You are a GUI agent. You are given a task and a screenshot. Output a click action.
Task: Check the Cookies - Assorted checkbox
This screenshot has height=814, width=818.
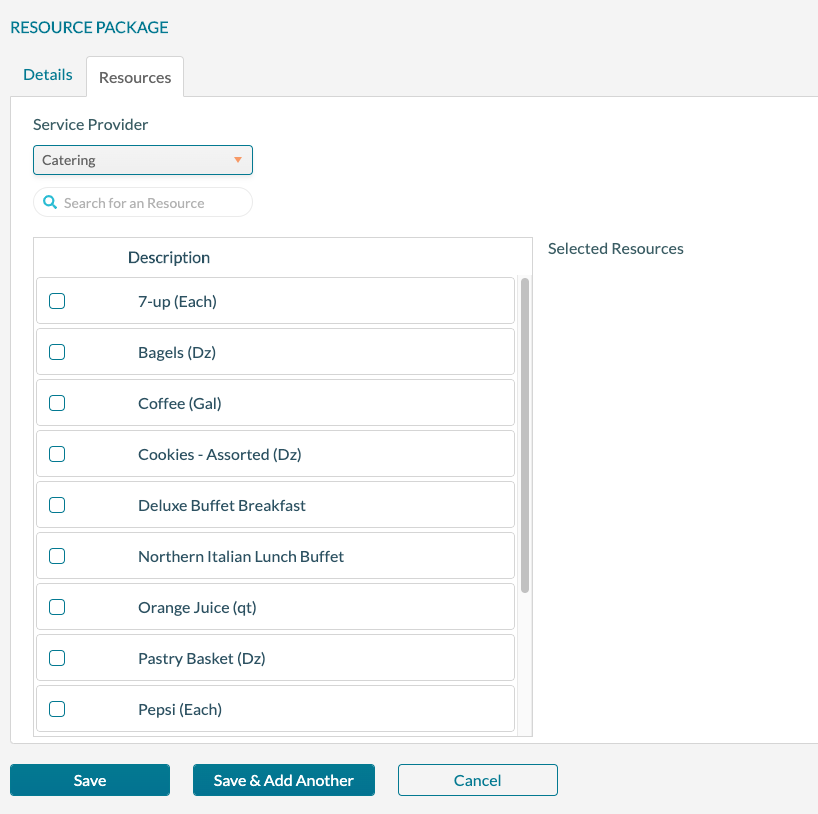click(x=57, y=453)
